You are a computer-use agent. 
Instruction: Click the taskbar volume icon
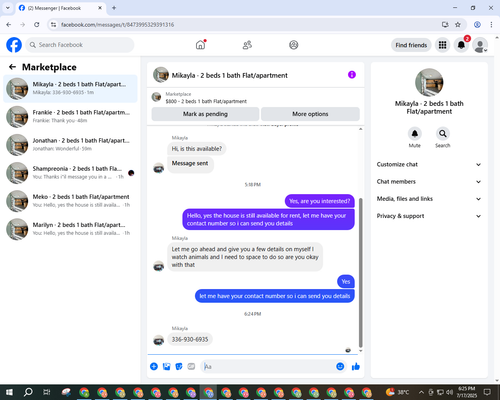(449, 392)
